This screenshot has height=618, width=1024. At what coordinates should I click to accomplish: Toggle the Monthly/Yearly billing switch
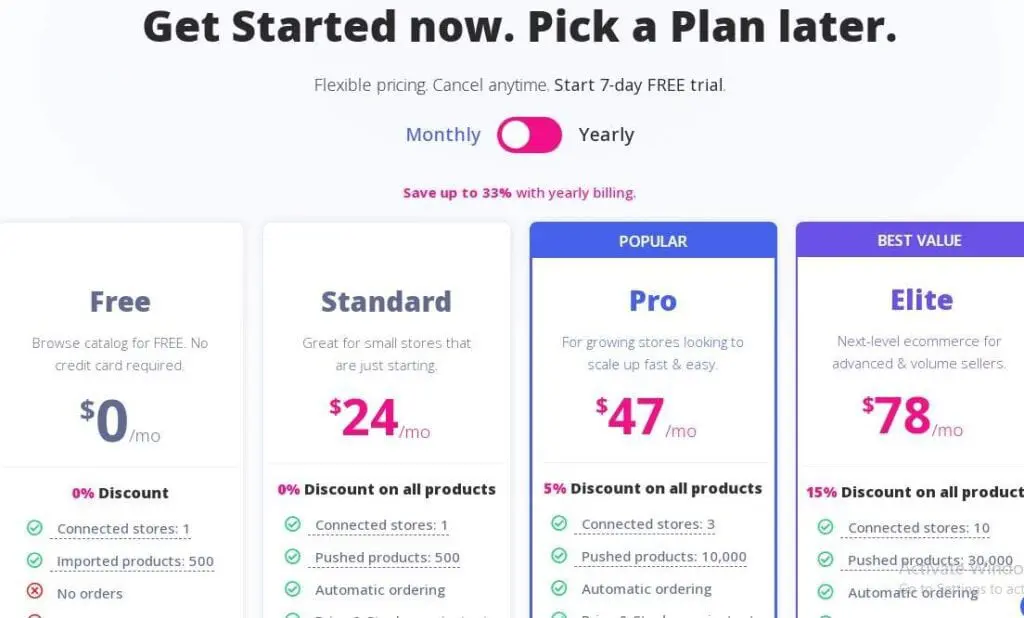529,135
